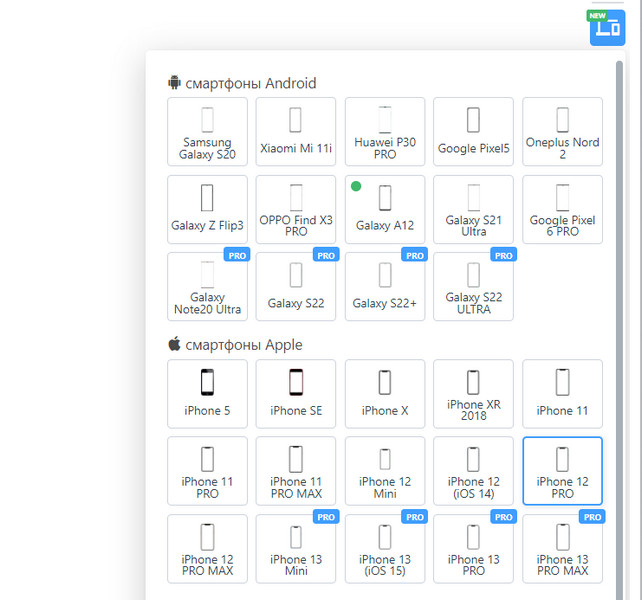Choose the iPhone 11 device

(562, 394)
